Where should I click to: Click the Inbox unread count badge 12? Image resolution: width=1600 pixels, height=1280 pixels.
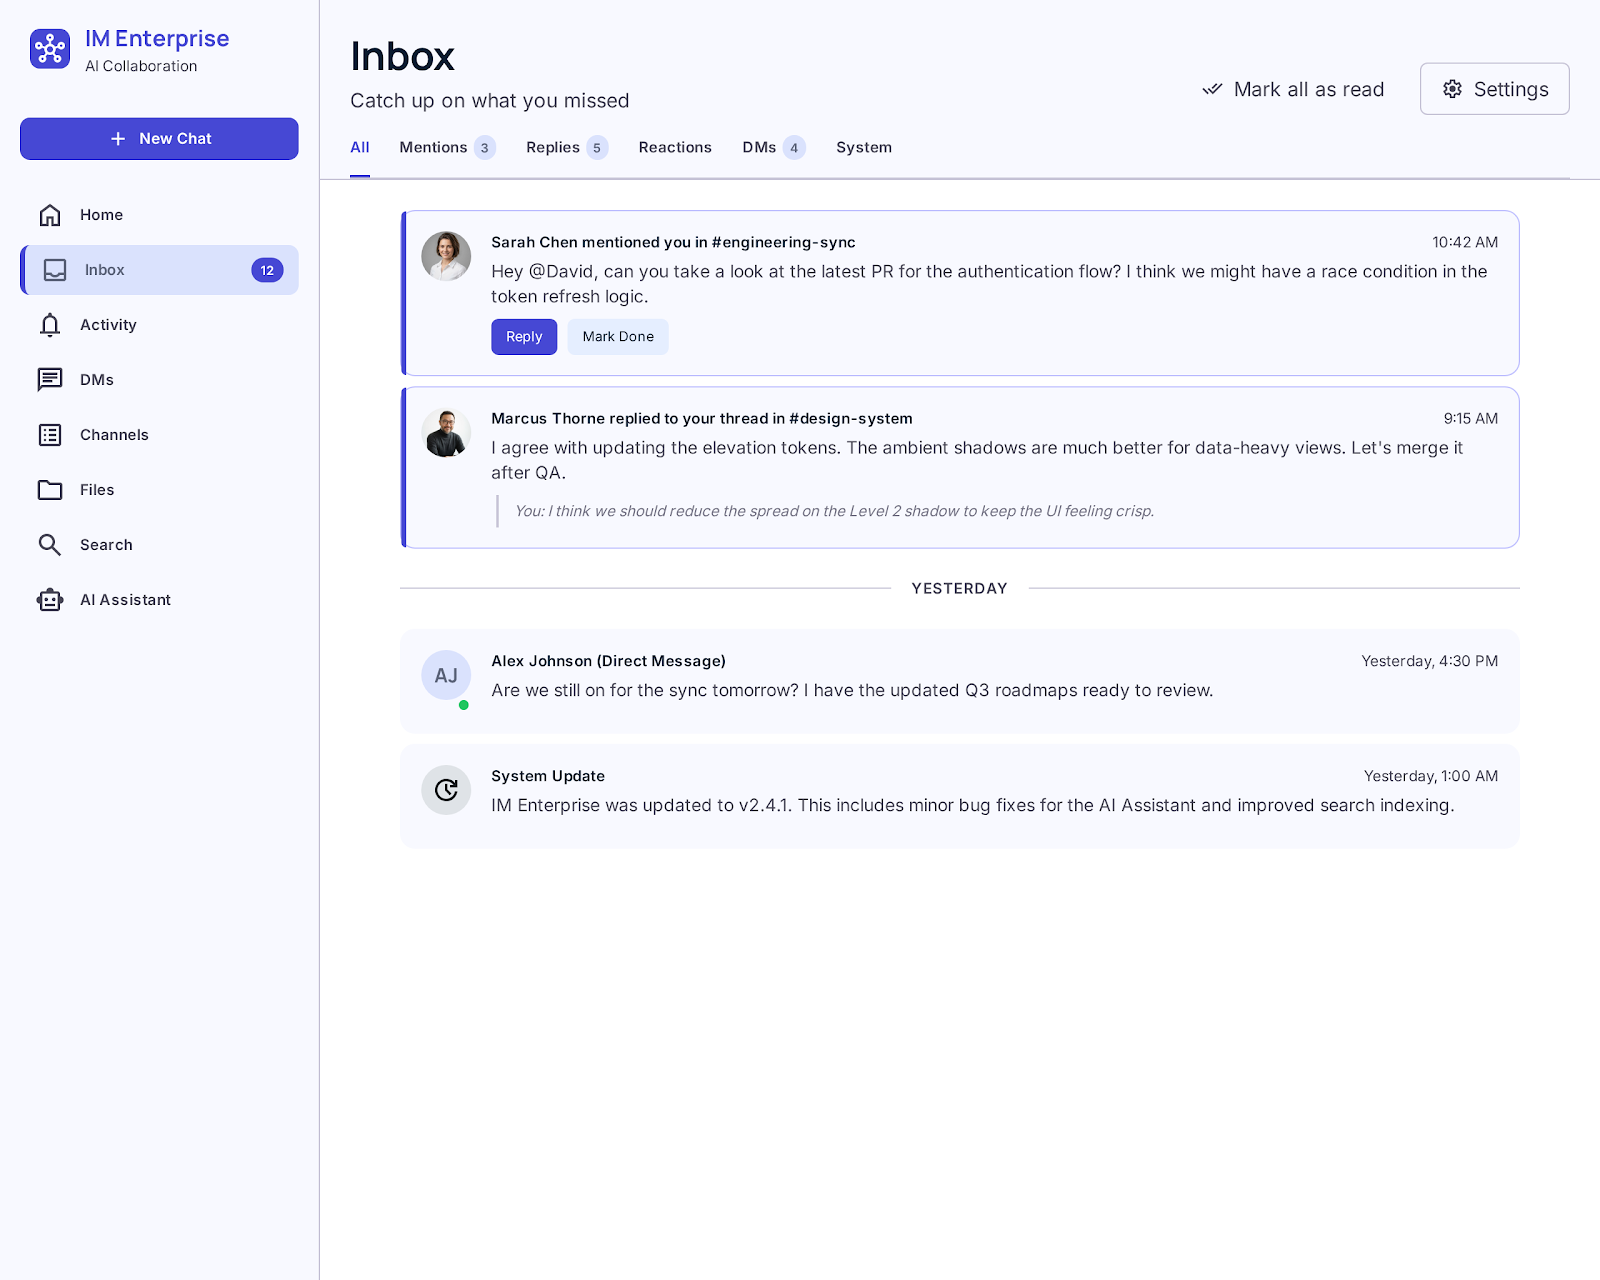tap(267, 270)
